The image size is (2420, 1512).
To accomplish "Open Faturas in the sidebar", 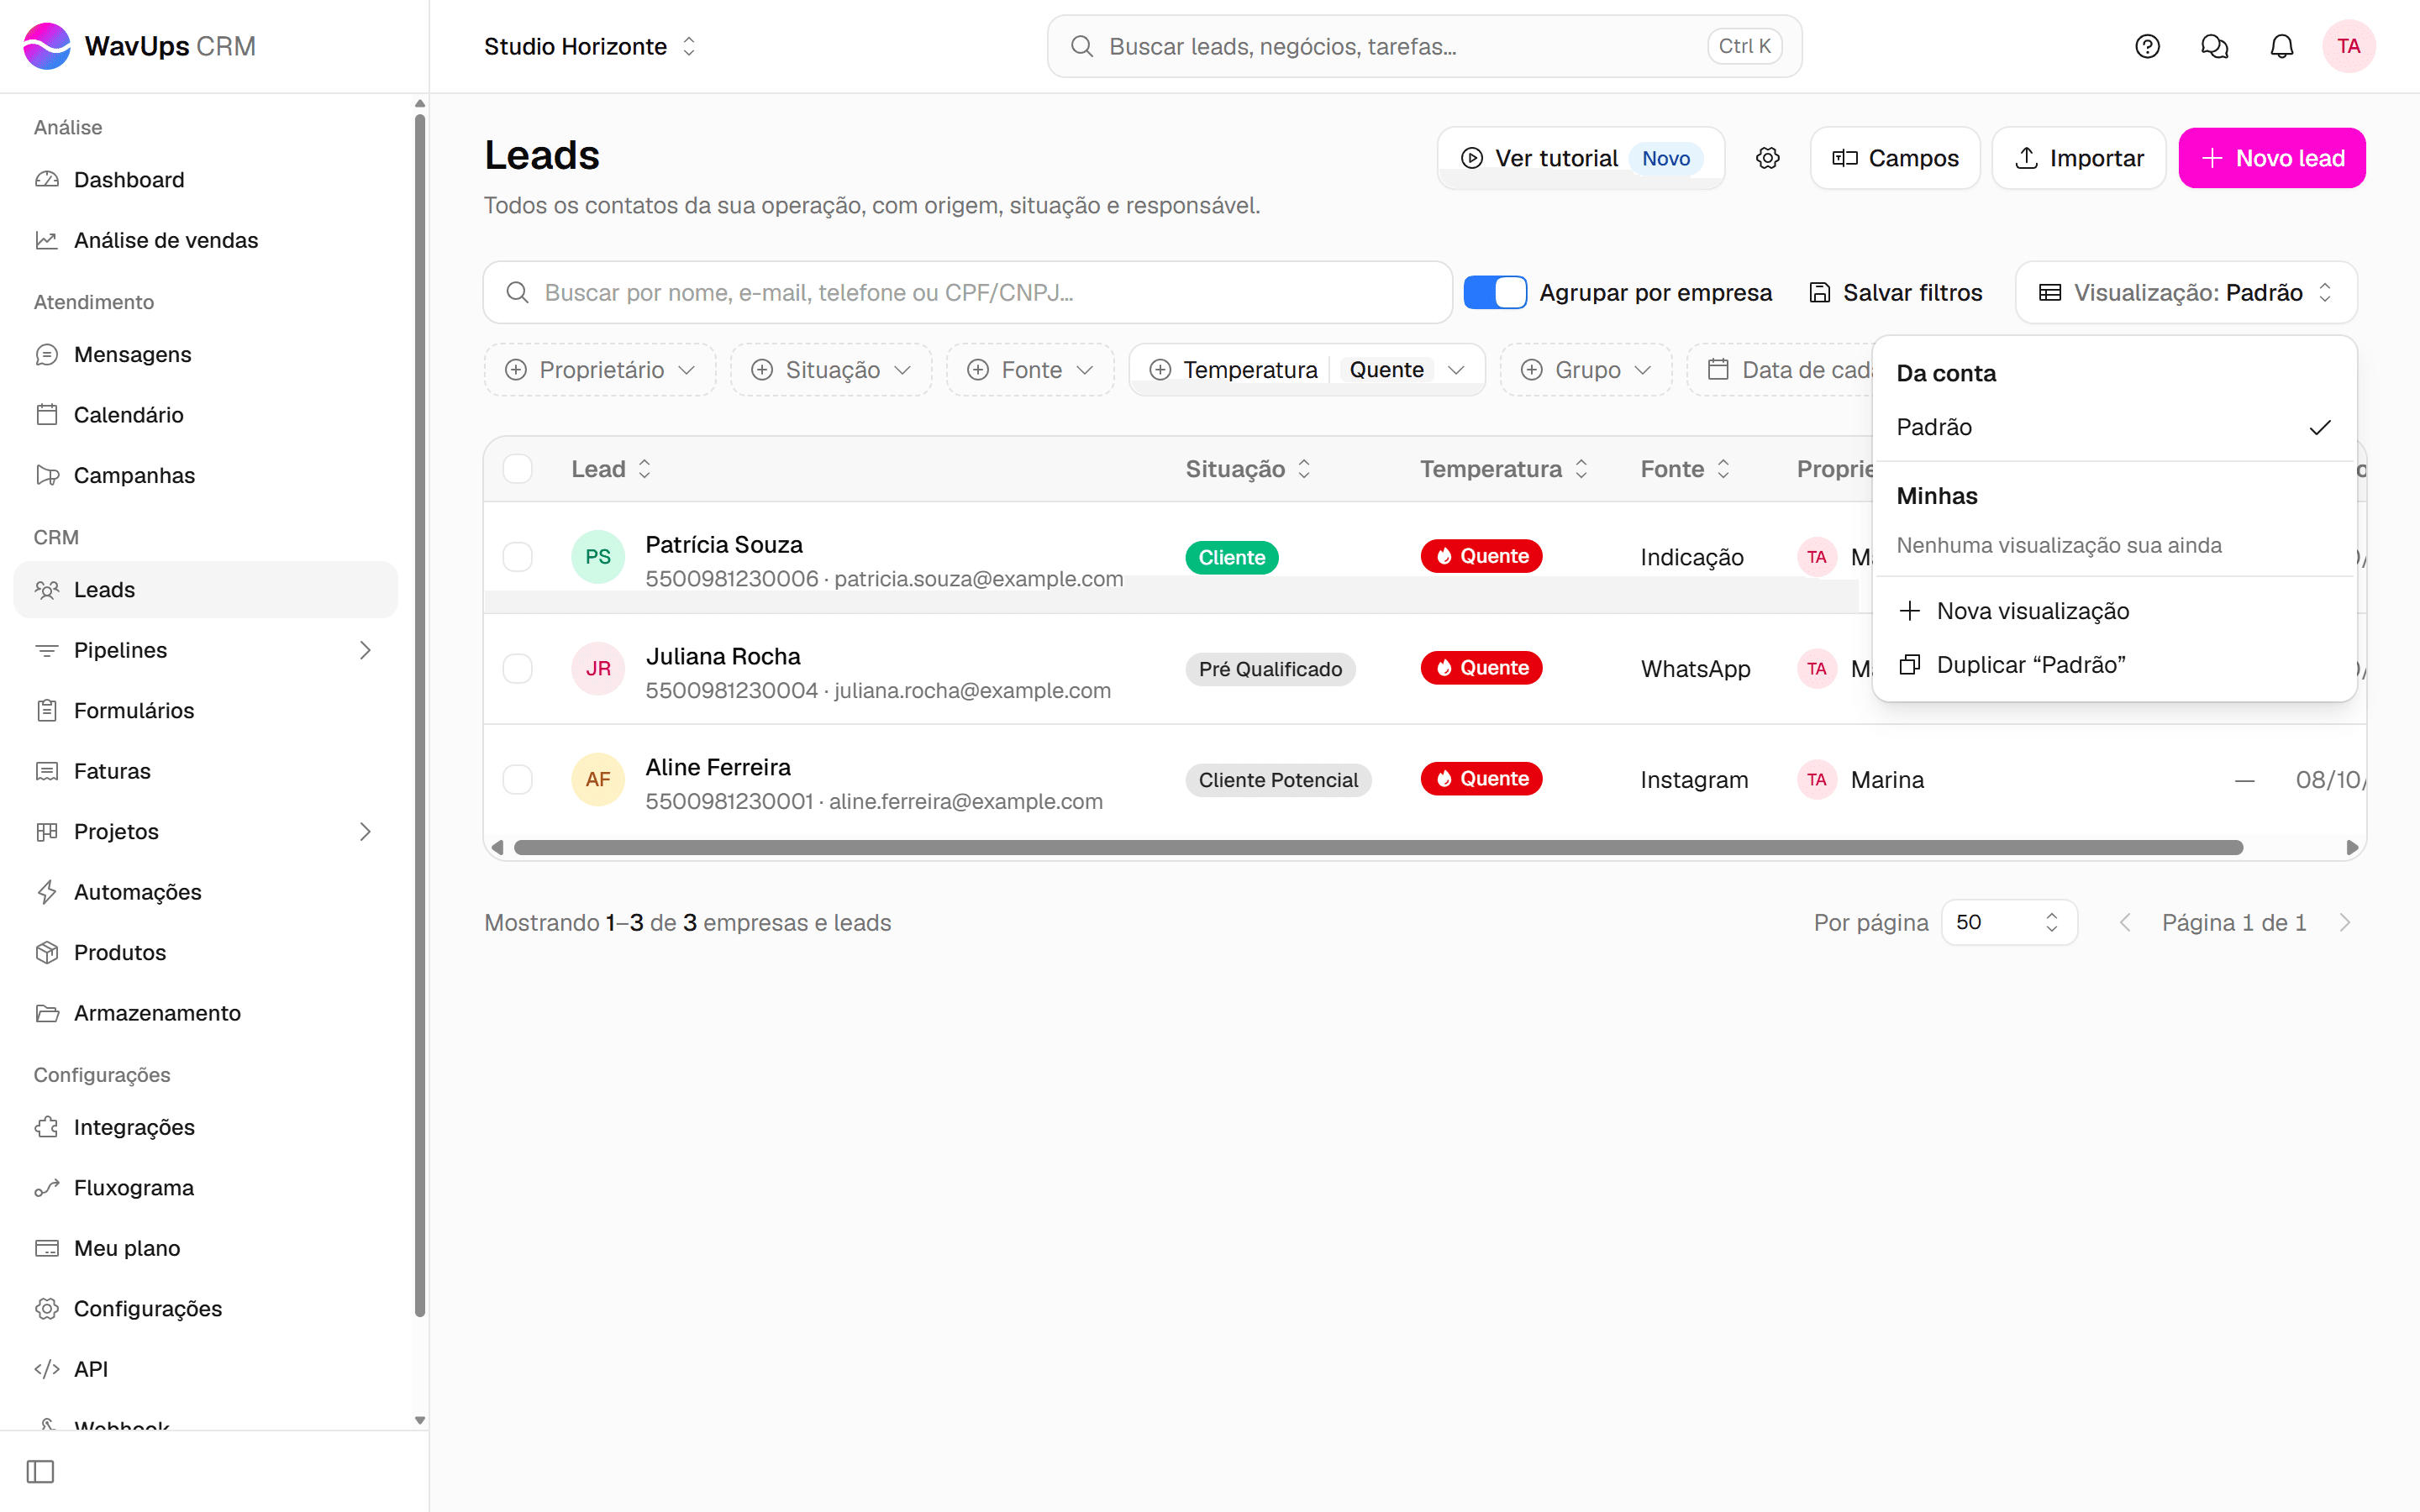I will 205,771.
